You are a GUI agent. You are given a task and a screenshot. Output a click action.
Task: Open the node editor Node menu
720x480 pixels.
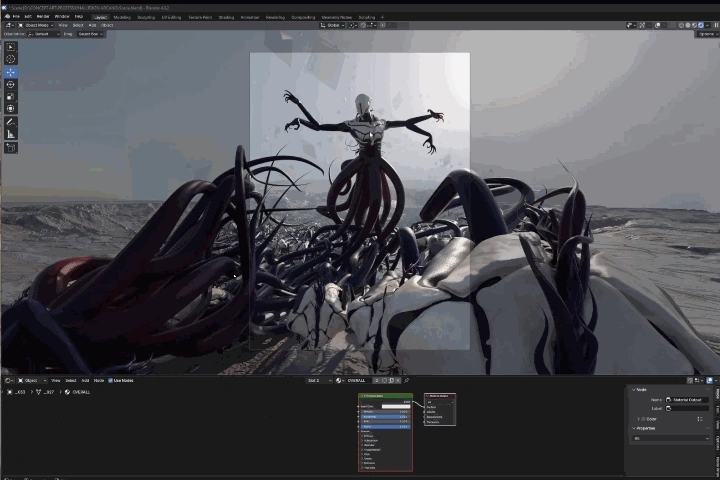(x=99, y=380)
